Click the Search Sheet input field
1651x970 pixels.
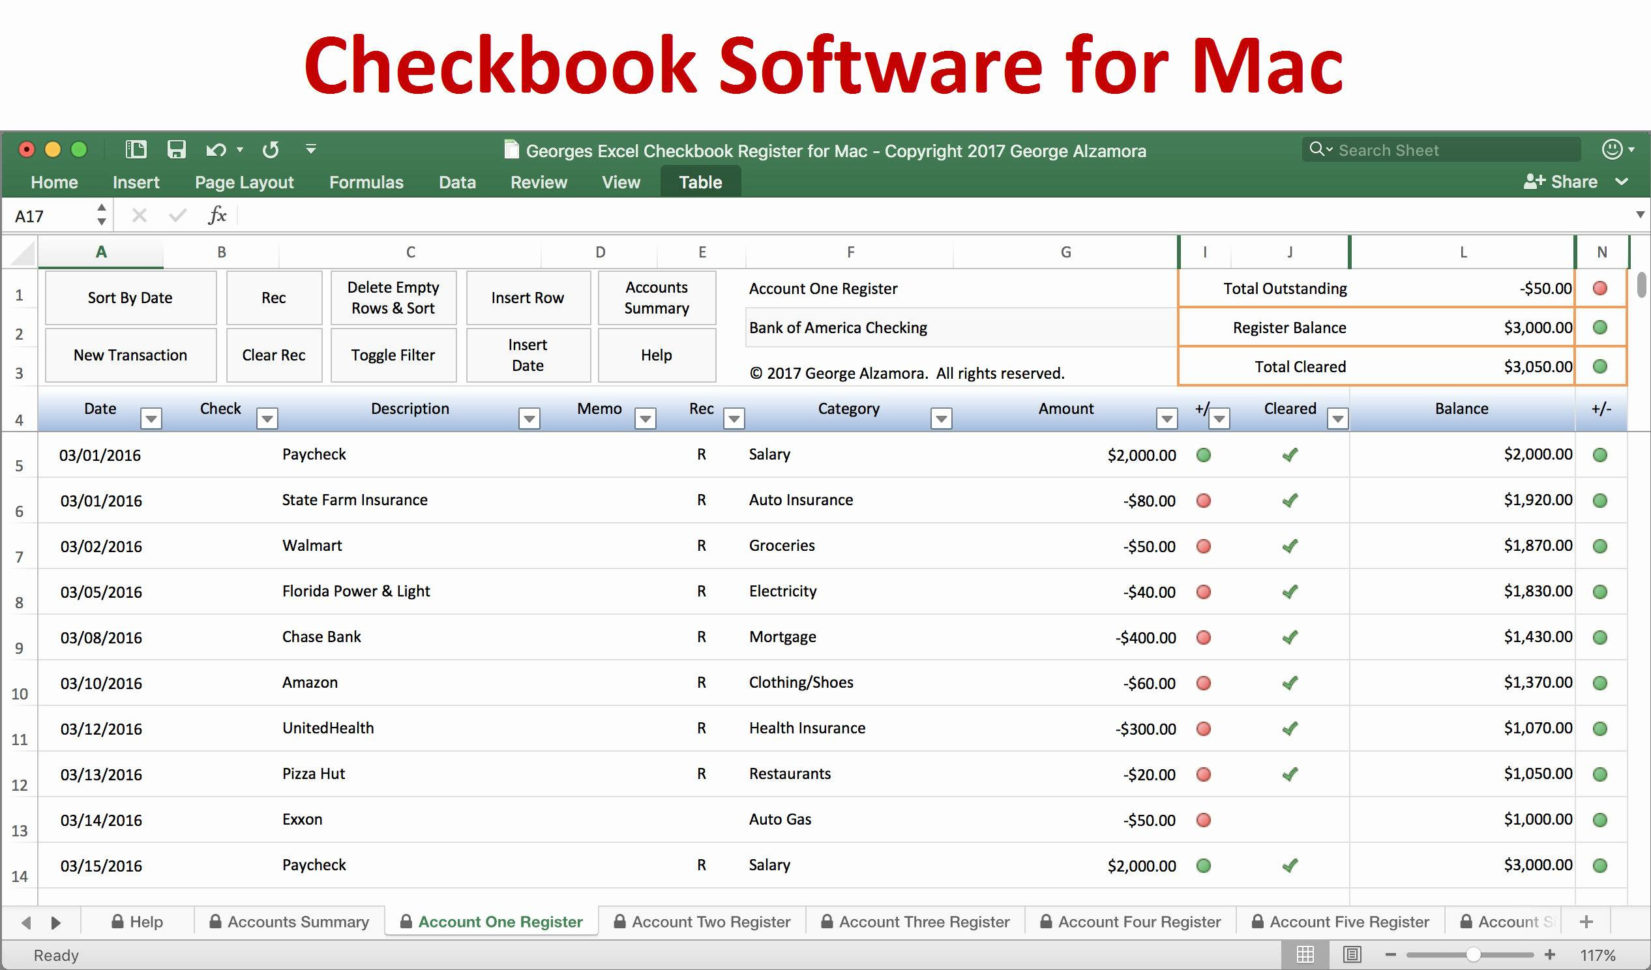[x=1441, y=150]
